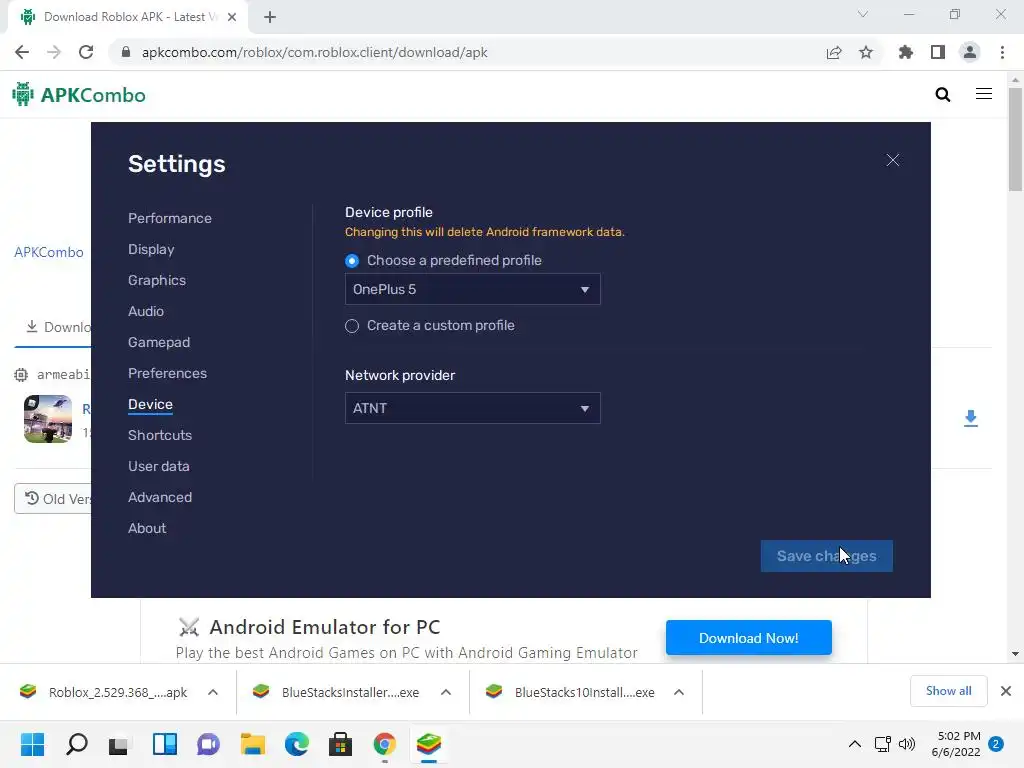Go back in browser history

22,52
